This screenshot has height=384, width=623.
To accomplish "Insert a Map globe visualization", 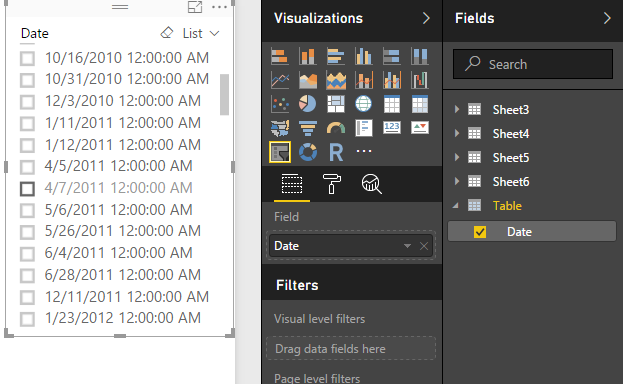I will point(364,104).
